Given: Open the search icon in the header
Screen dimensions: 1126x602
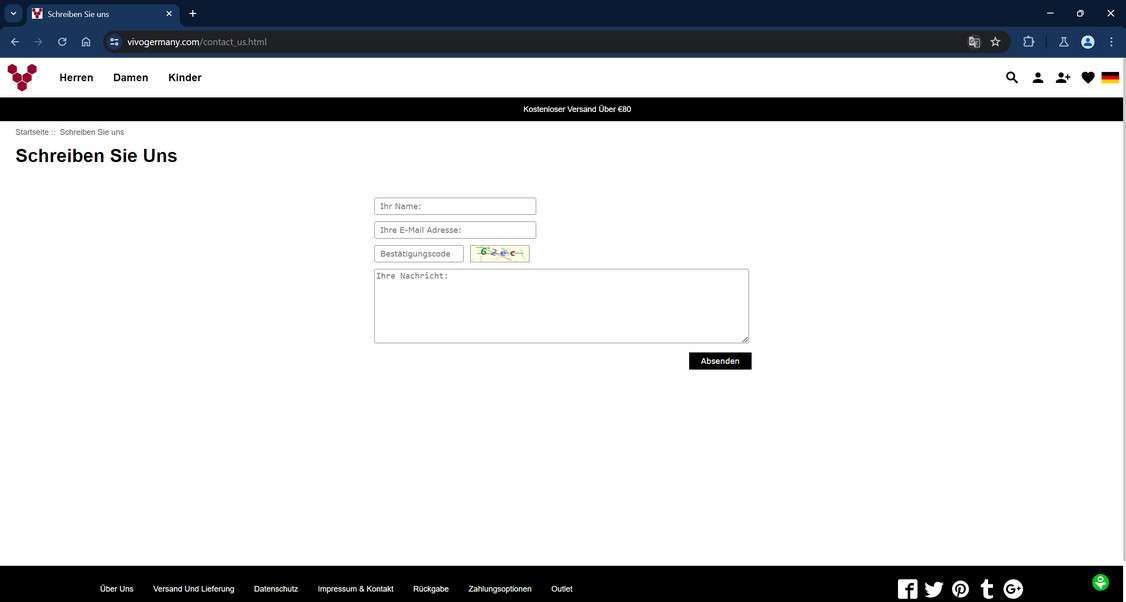Looking at the screenshot, I should click(x=1012, y=77).
